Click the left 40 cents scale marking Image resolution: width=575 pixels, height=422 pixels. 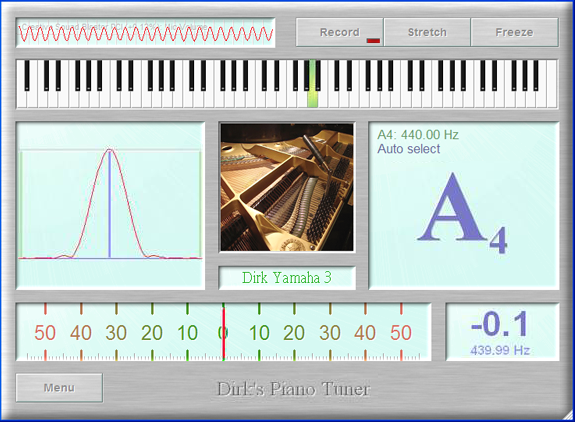coord(81,333)
